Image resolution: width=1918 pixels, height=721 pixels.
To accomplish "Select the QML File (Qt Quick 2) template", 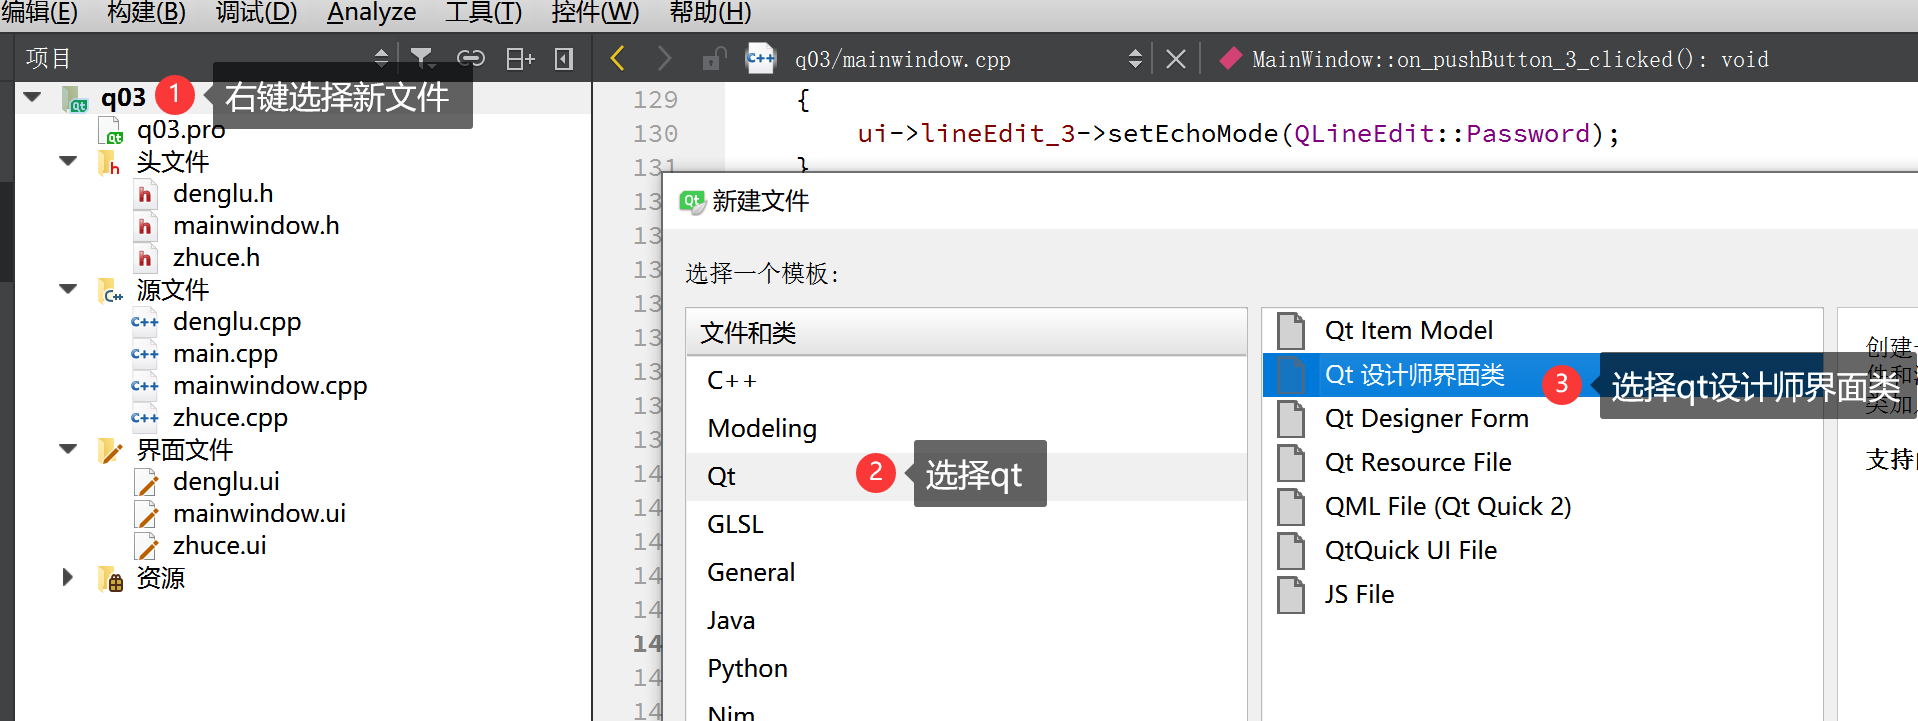I will pyautogui.click(x=1542, y=506).
